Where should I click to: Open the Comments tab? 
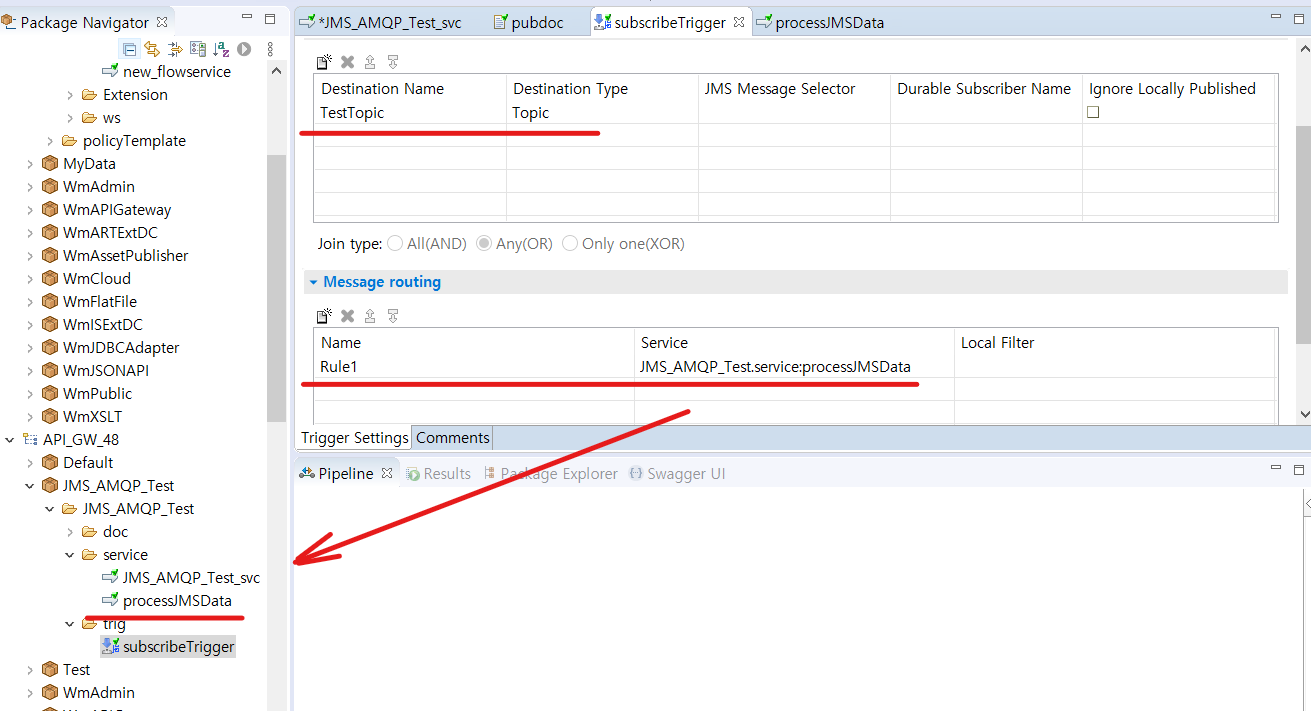452,438
